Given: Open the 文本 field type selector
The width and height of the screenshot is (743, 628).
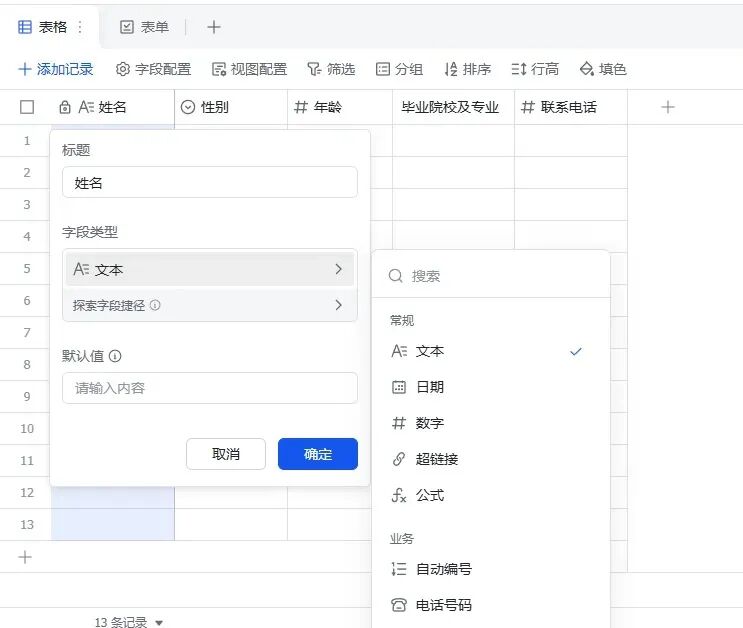Looking at the screenshot, I should coord(210,269).
